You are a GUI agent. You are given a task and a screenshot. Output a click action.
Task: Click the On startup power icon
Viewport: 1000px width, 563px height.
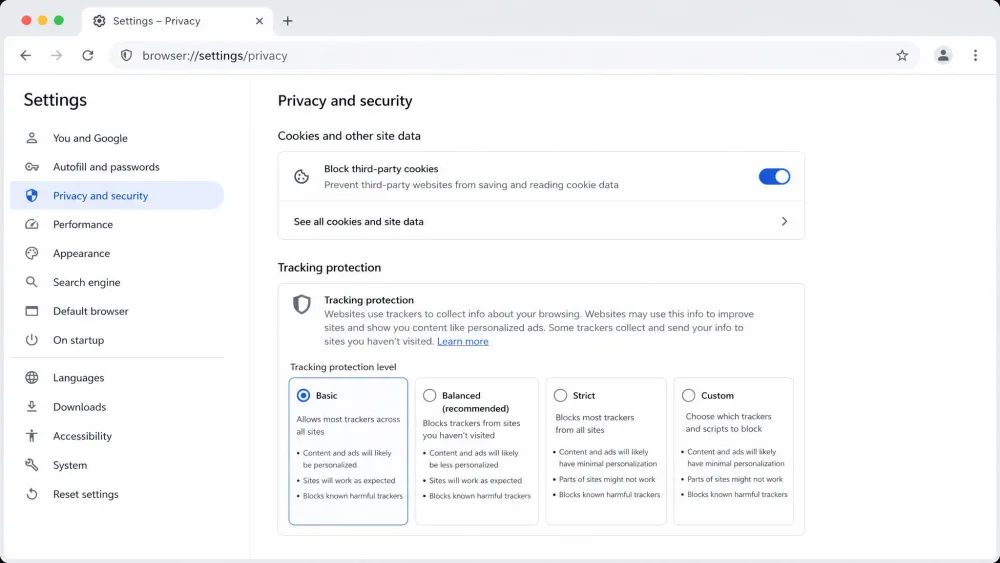pos(31,340)
